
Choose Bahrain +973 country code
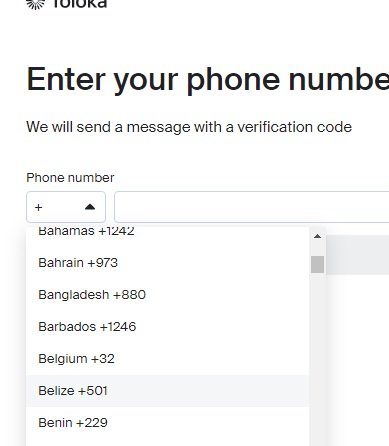click(167, 263)
